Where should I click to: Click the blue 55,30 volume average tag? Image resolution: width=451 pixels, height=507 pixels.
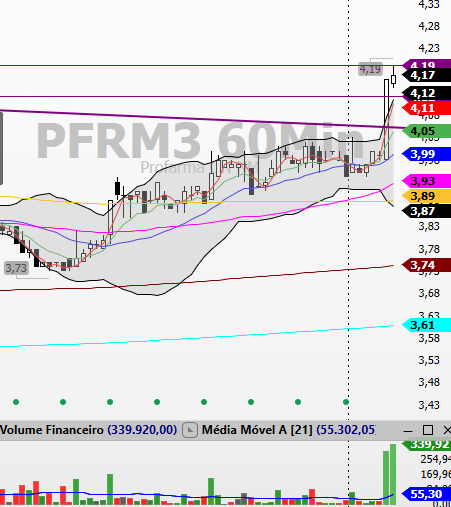click(x=427, y=494)
